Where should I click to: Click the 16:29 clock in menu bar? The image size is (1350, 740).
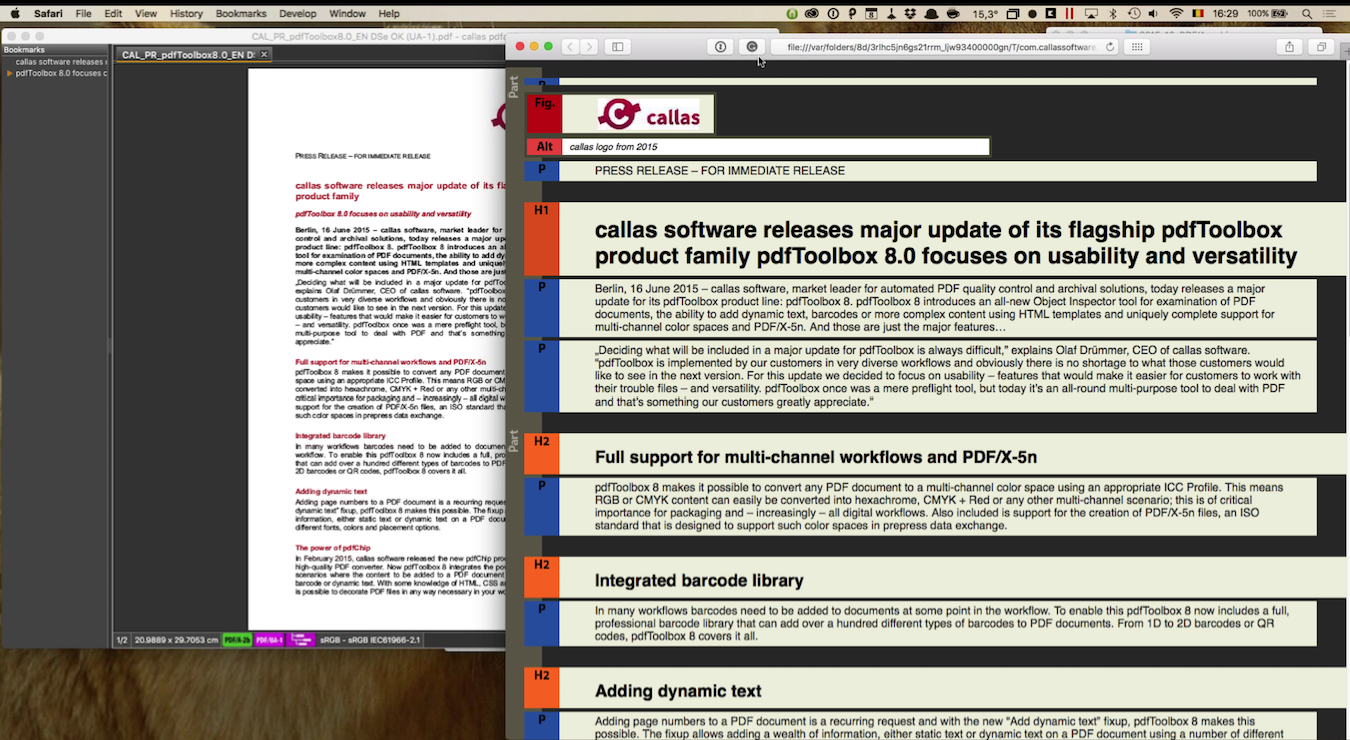[x=1225, y=14]
